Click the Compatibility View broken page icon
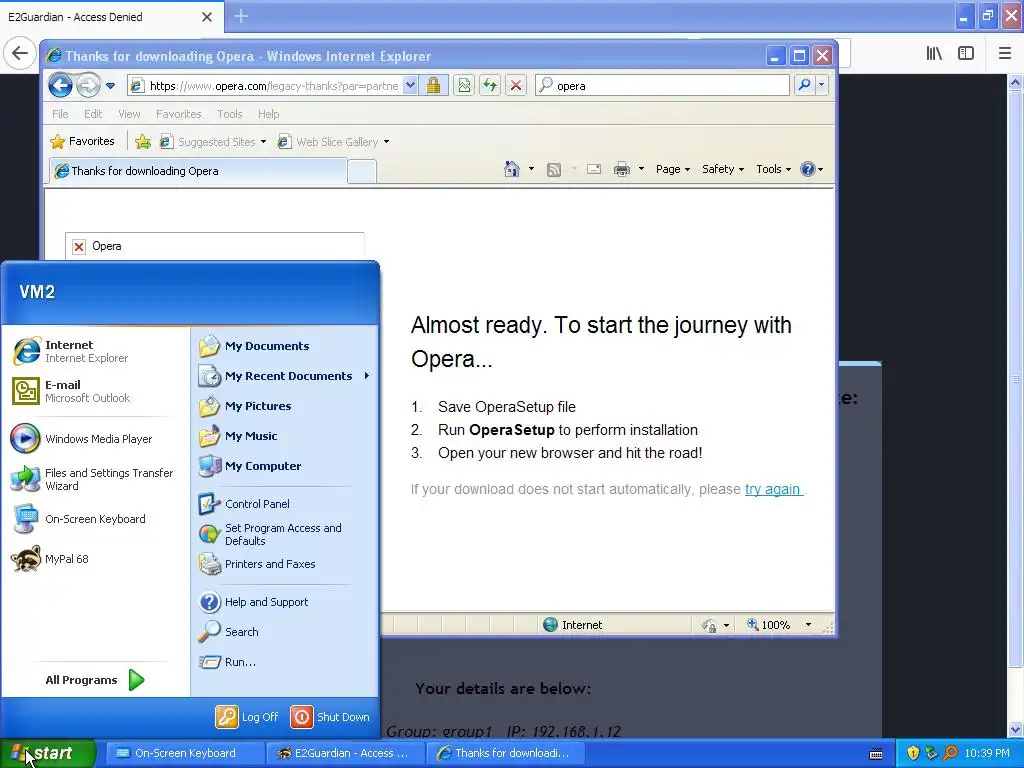Viewport: 1024px width, 768px height. click(x=464, y=86)
